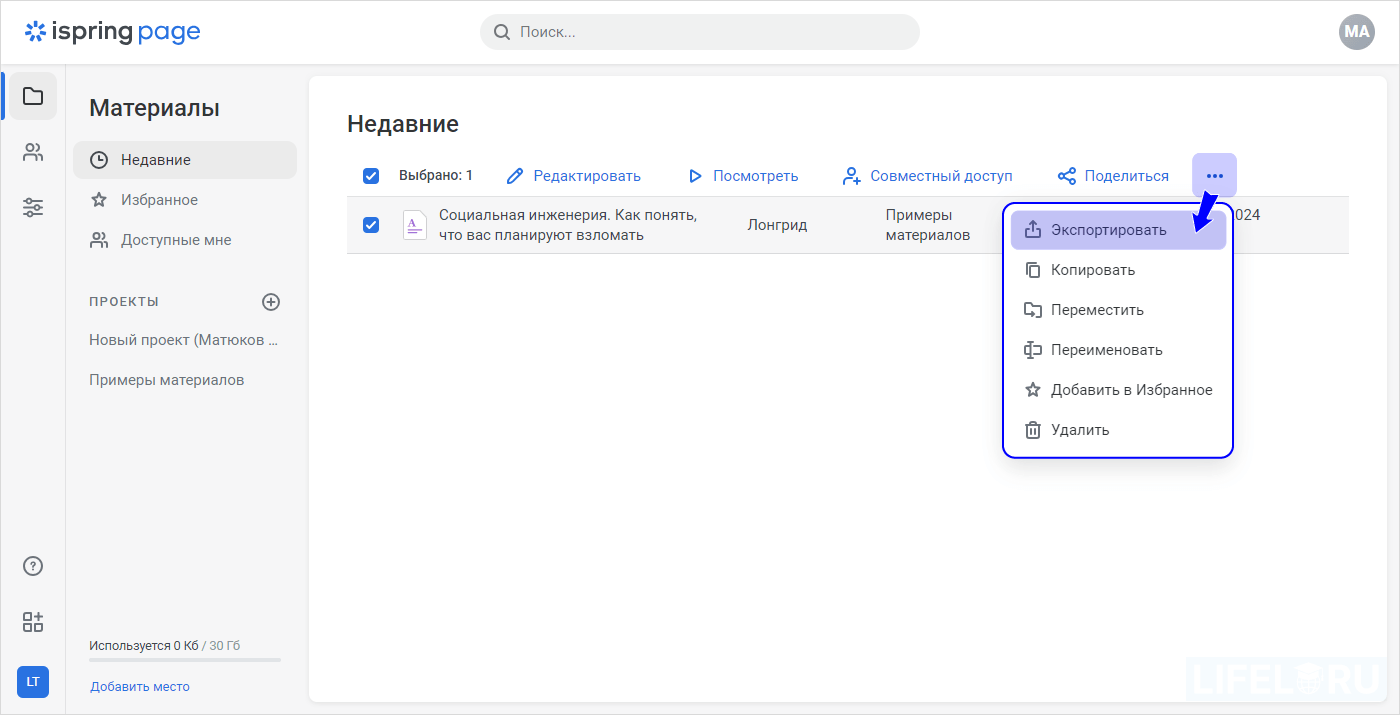1400x715 pixels.
Task: Open the MA account avatar menu
Action: coord(1356,32)
